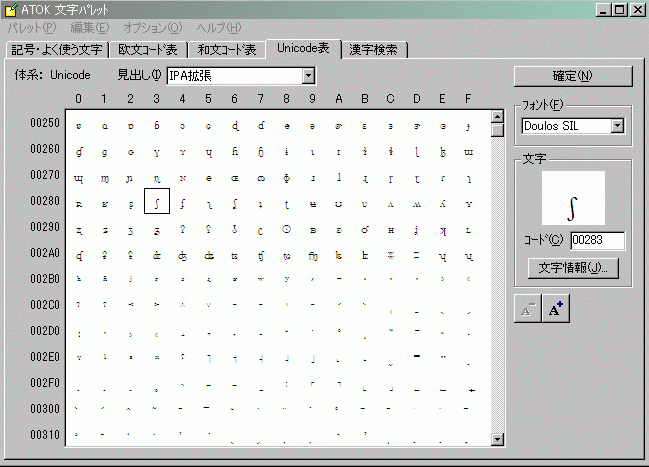
Task: Open the パレット(P) menu
Action: tap(32, 28)
